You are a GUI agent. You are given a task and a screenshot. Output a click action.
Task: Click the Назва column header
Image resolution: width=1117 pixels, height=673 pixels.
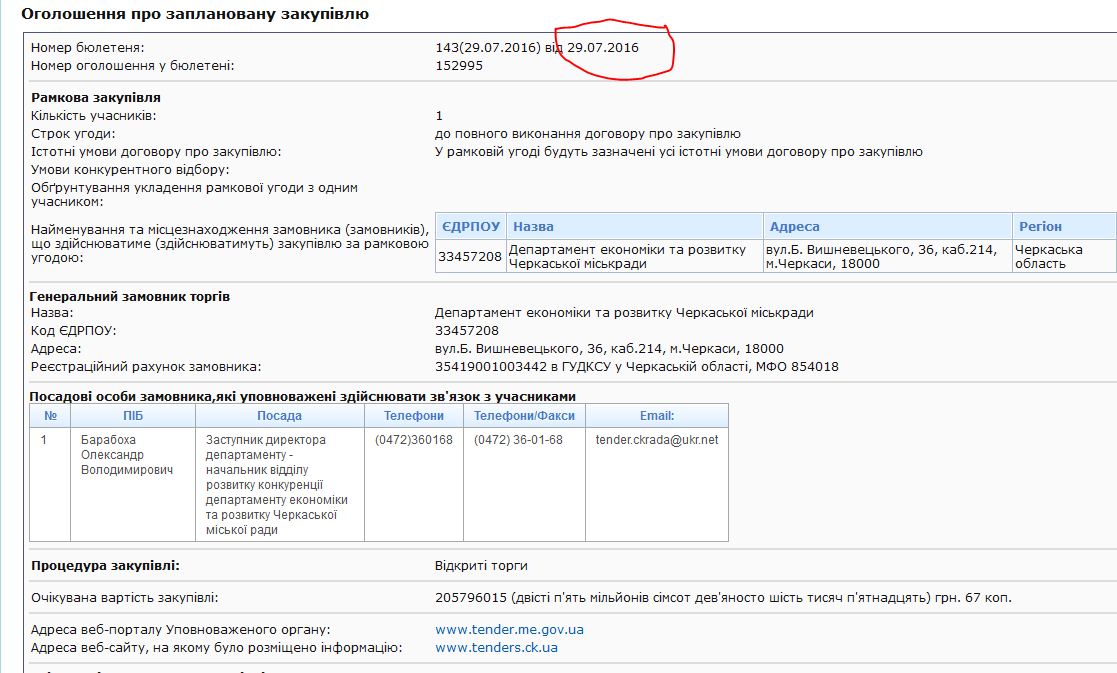[x=532, y=226]
